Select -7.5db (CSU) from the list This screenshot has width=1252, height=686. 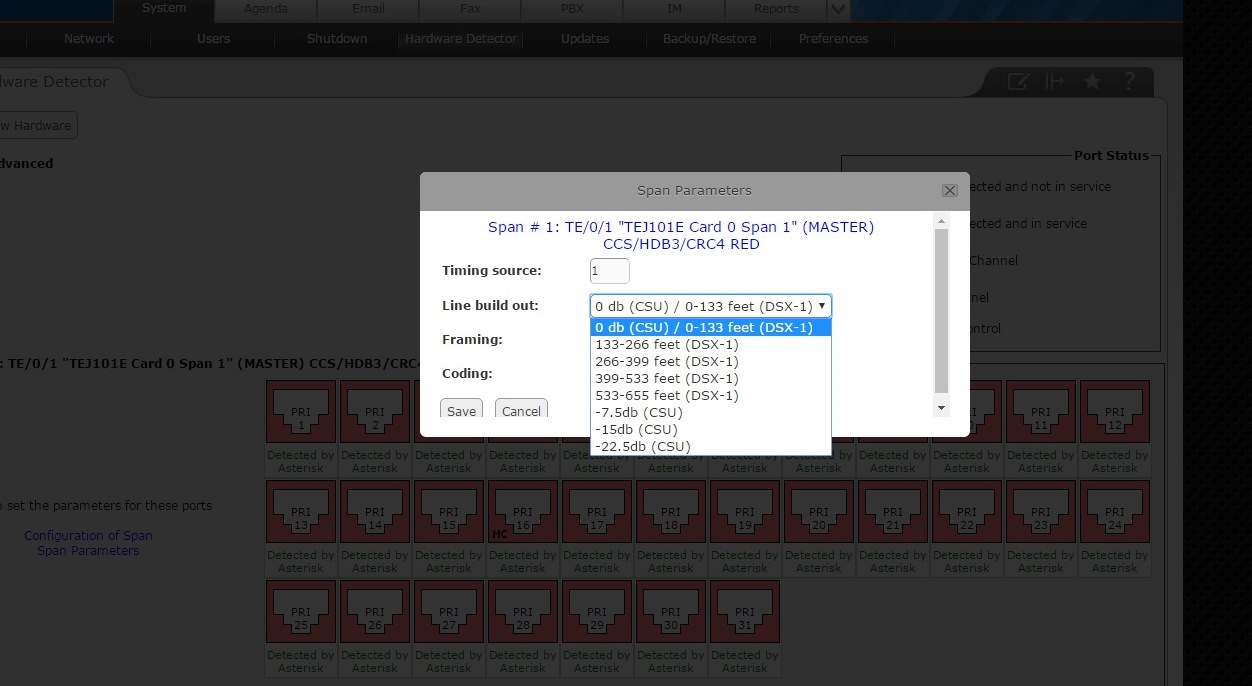pos(639,412)
